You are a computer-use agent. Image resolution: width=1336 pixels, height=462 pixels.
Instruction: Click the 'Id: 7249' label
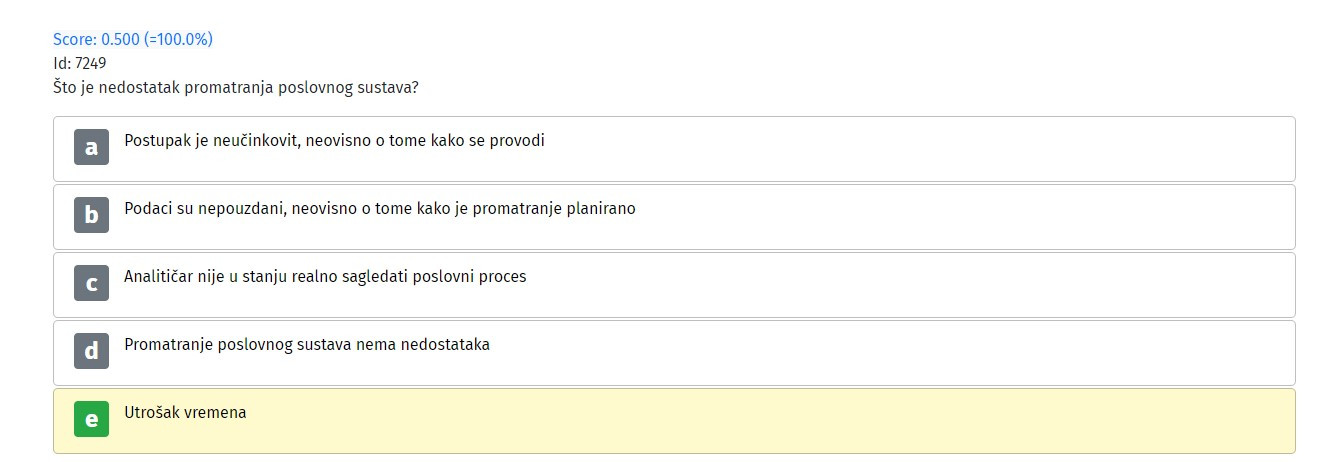point(80,63)
